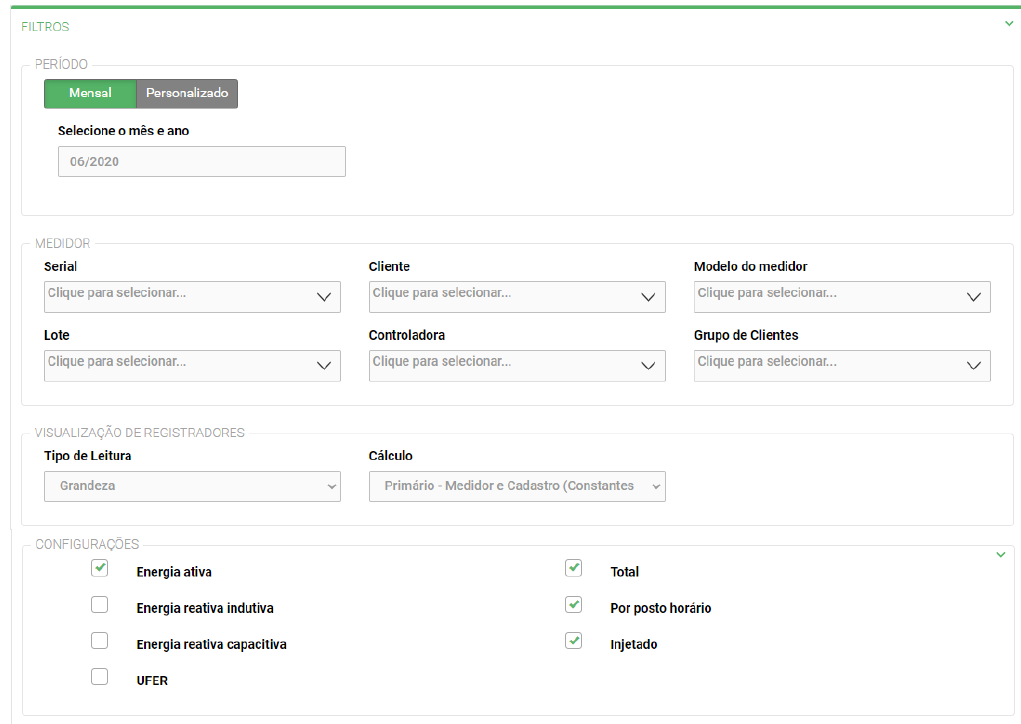Open the Grupo de Clientes dropdown
1021x724 pixels.
(842, 365)
